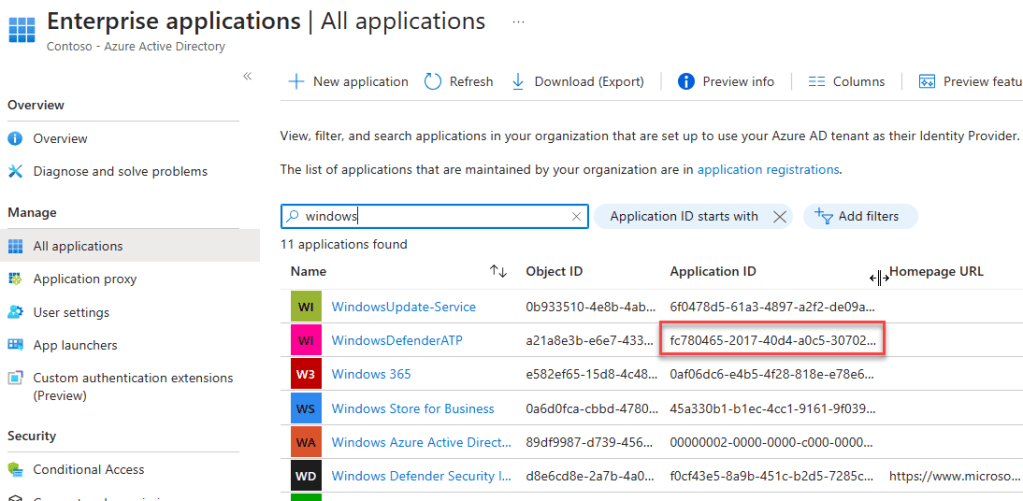Refresh the applications list
Viewport: 1023px width, 501px height.
[x=459, y=82]
